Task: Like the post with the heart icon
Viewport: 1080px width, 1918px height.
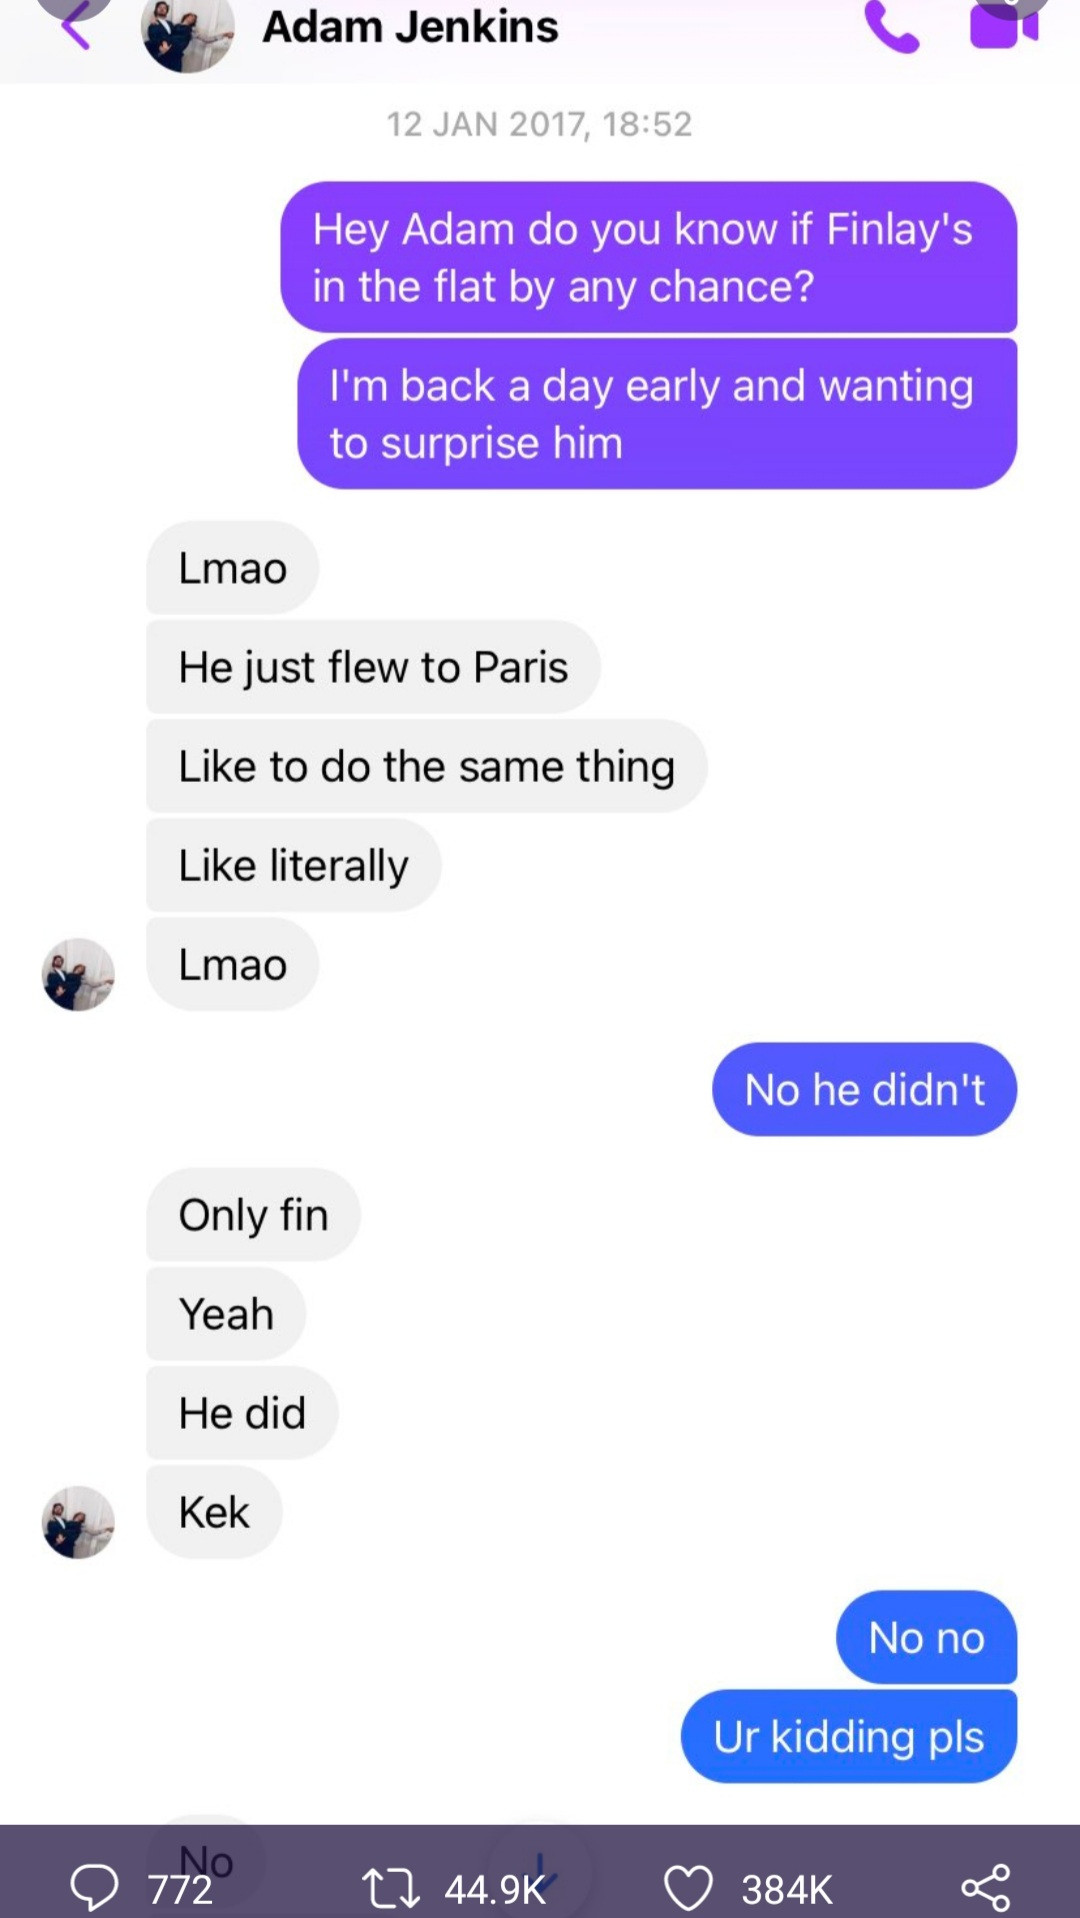Action: point(688,1888)
